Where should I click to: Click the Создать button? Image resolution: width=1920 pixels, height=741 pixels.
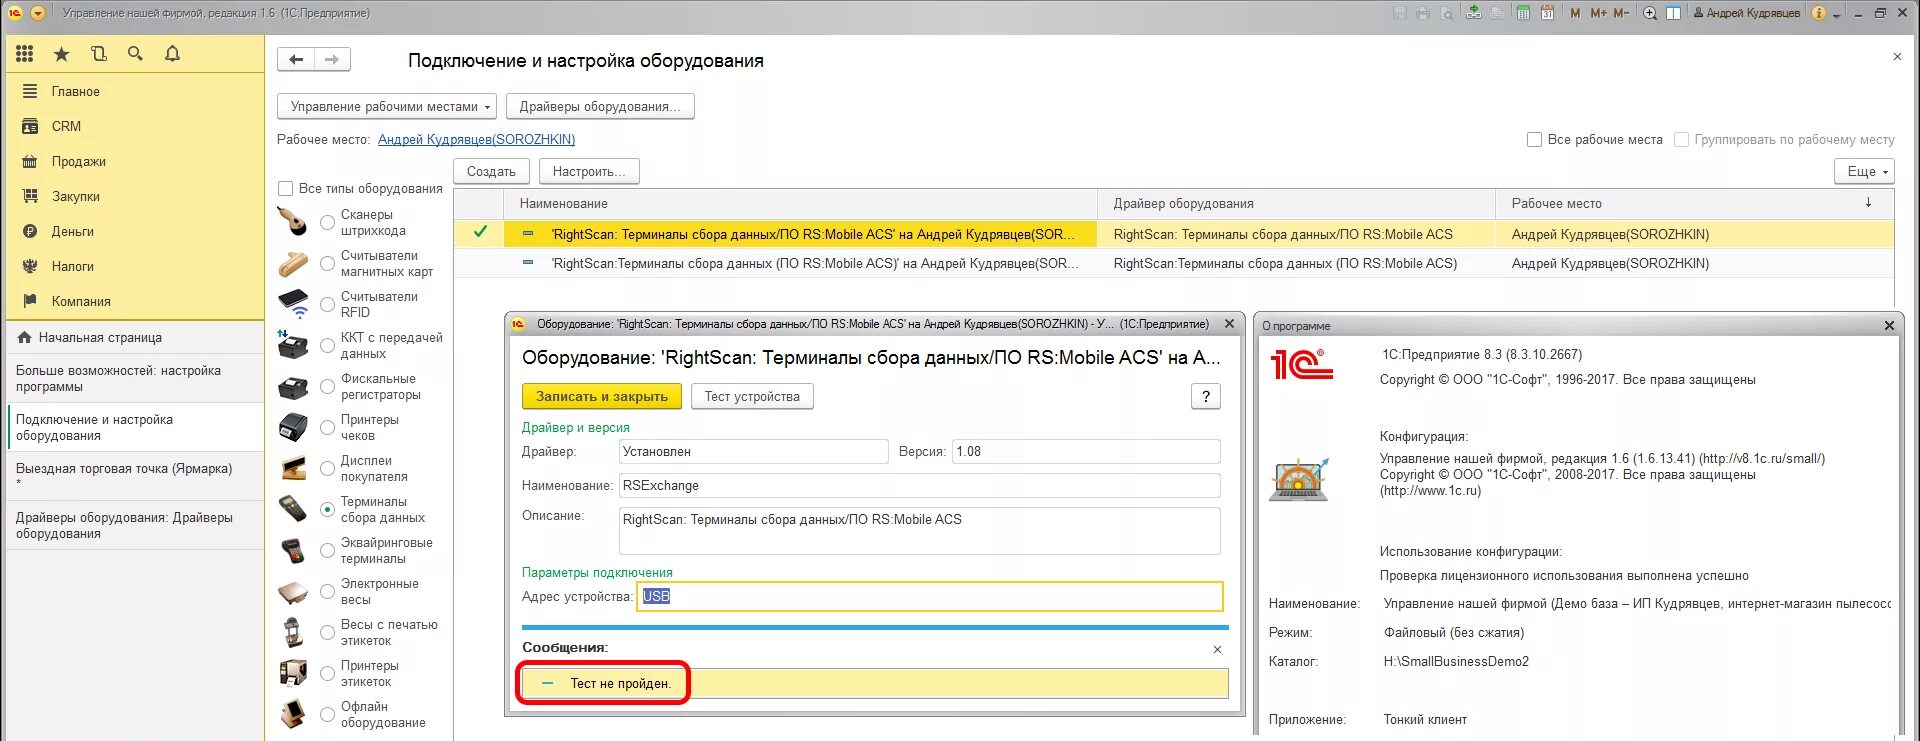(x=491, y=171)
